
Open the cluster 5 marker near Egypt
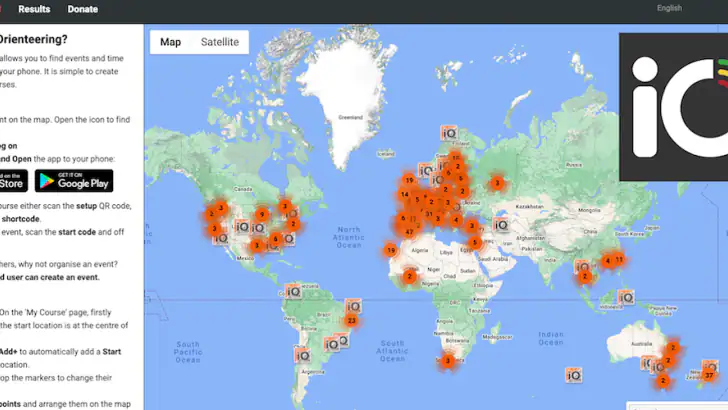click(x=474, y=242)
